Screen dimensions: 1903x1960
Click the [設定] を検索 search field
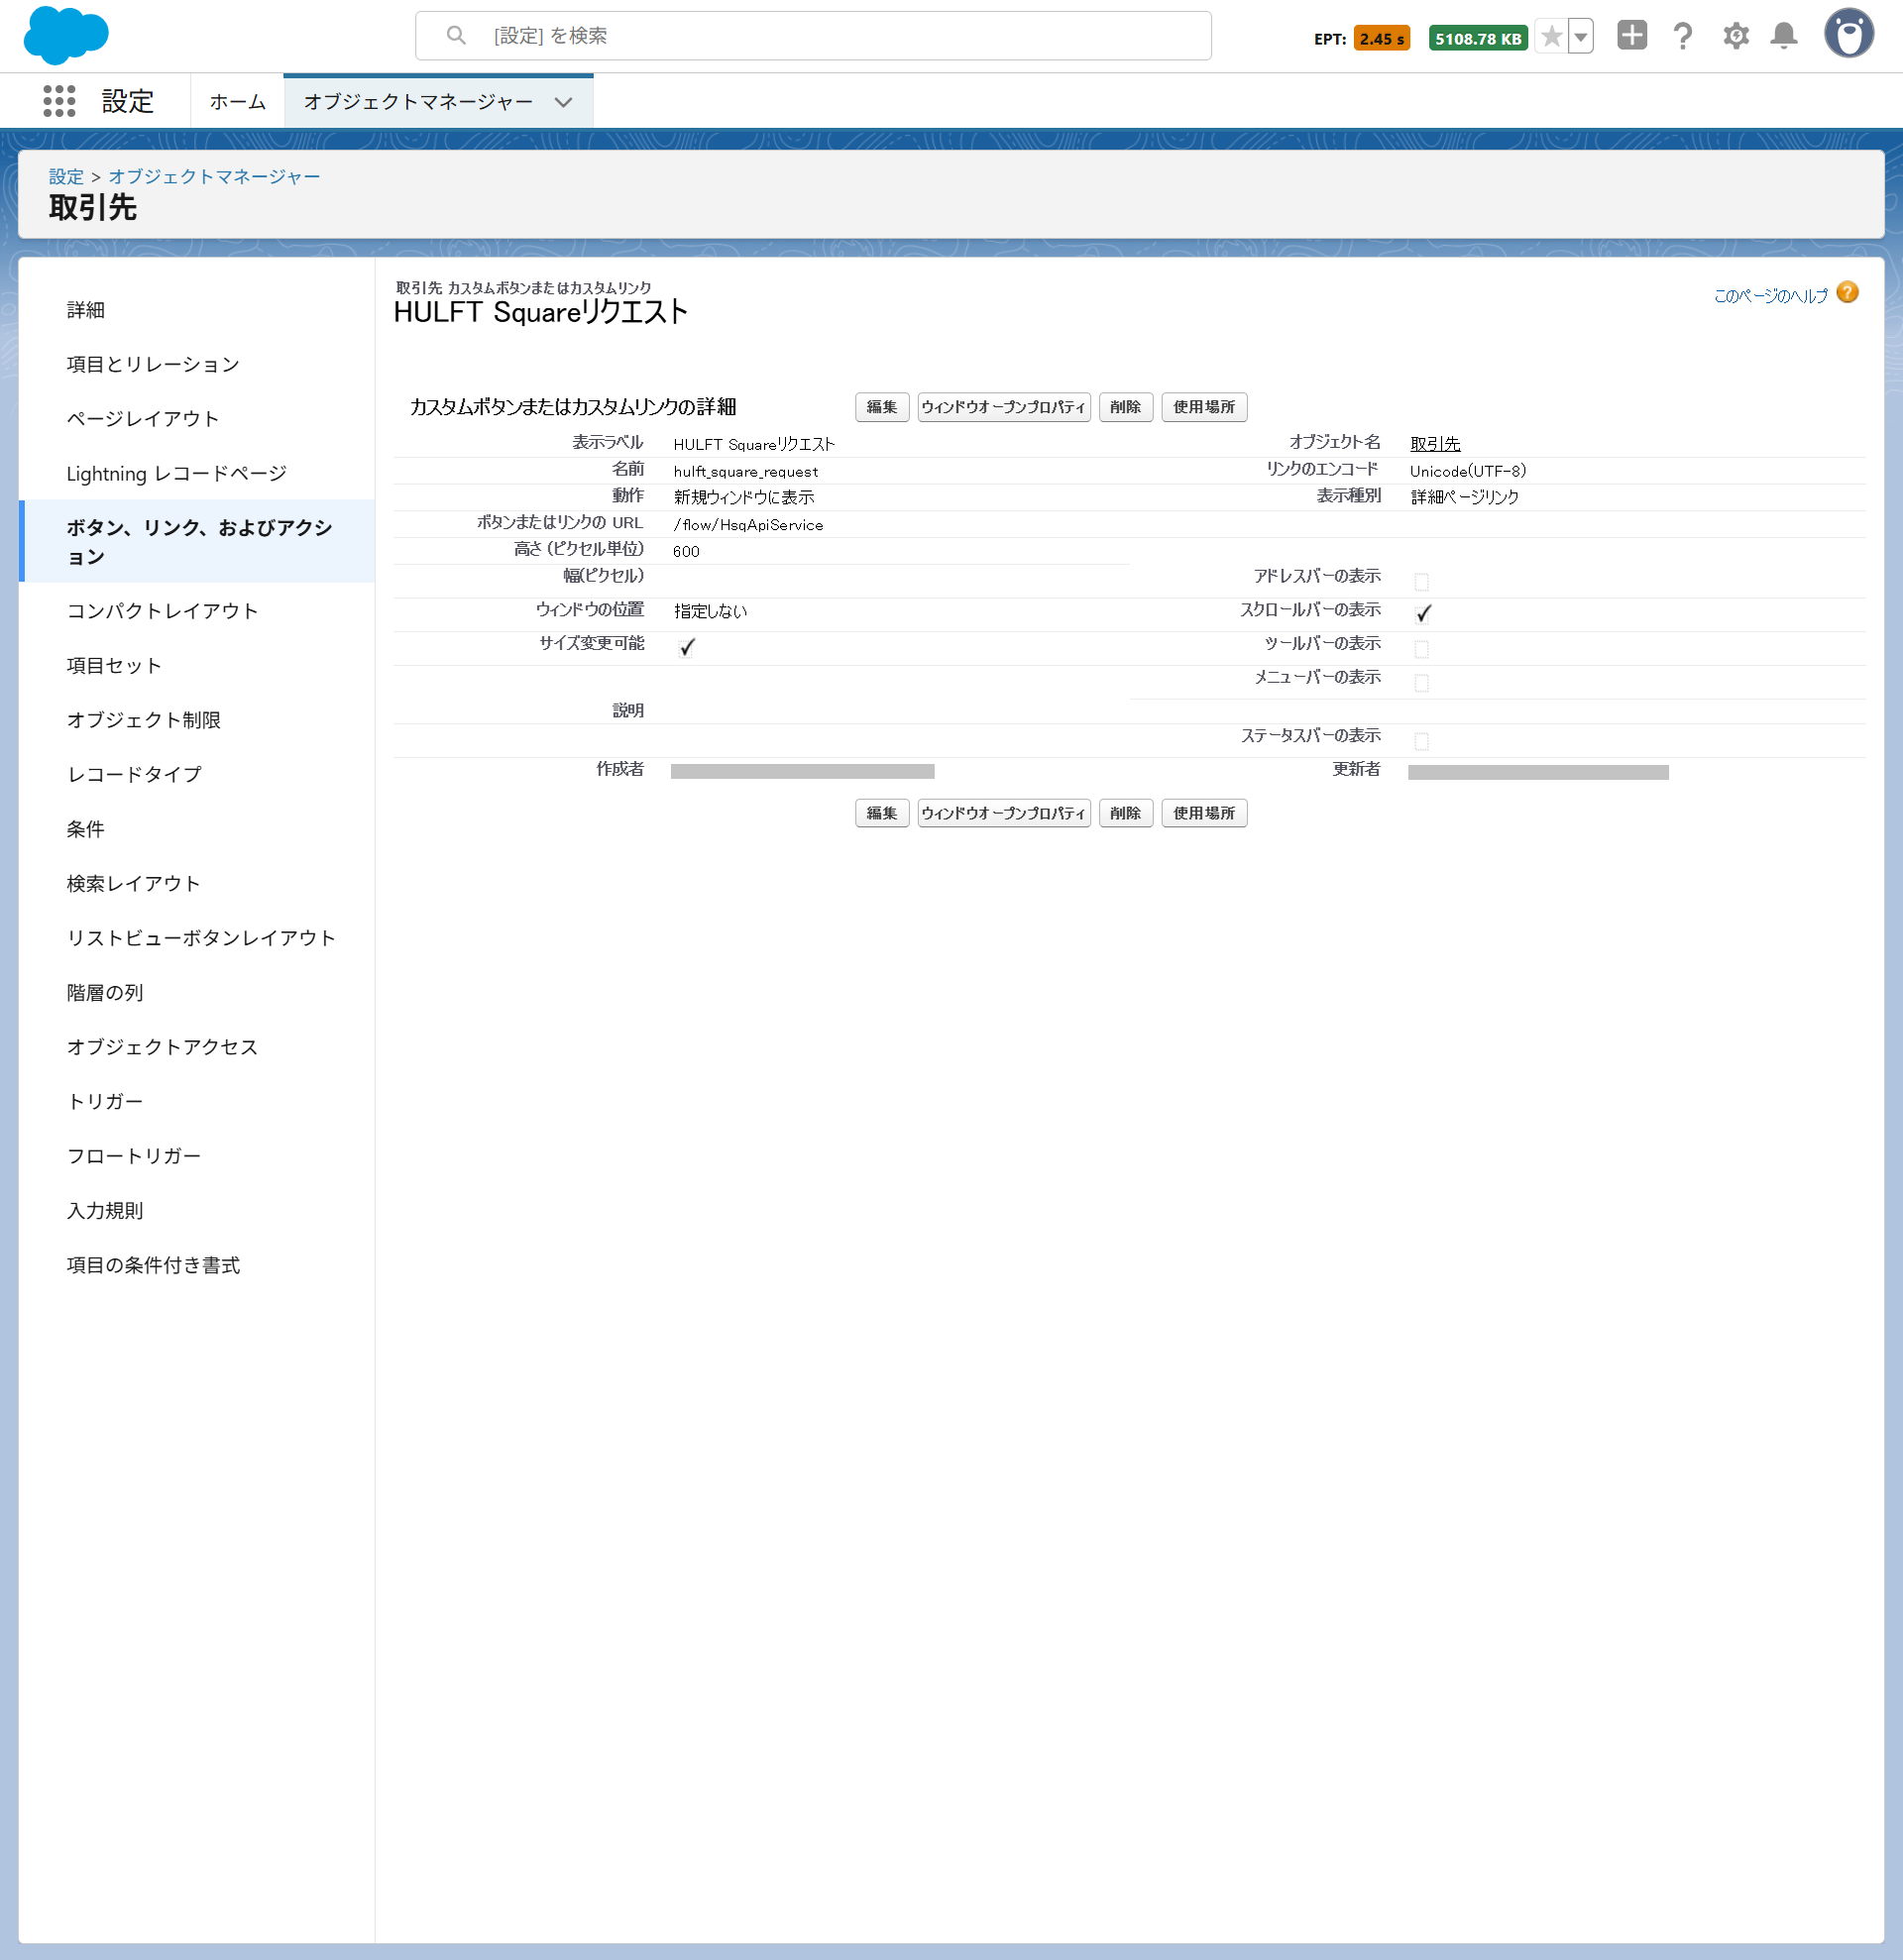[812, 36]
